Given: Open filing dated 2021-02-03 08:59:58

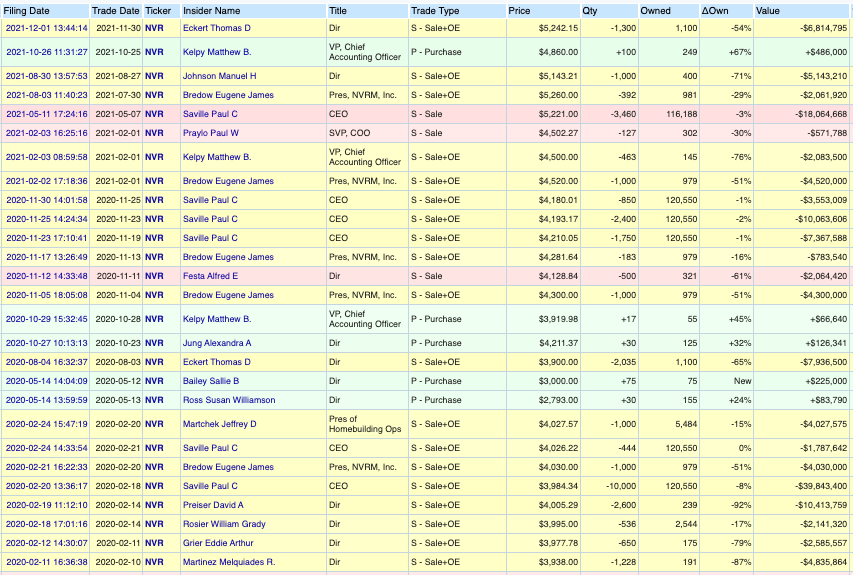Looking at the screenshot, I should tap(47, 157).
